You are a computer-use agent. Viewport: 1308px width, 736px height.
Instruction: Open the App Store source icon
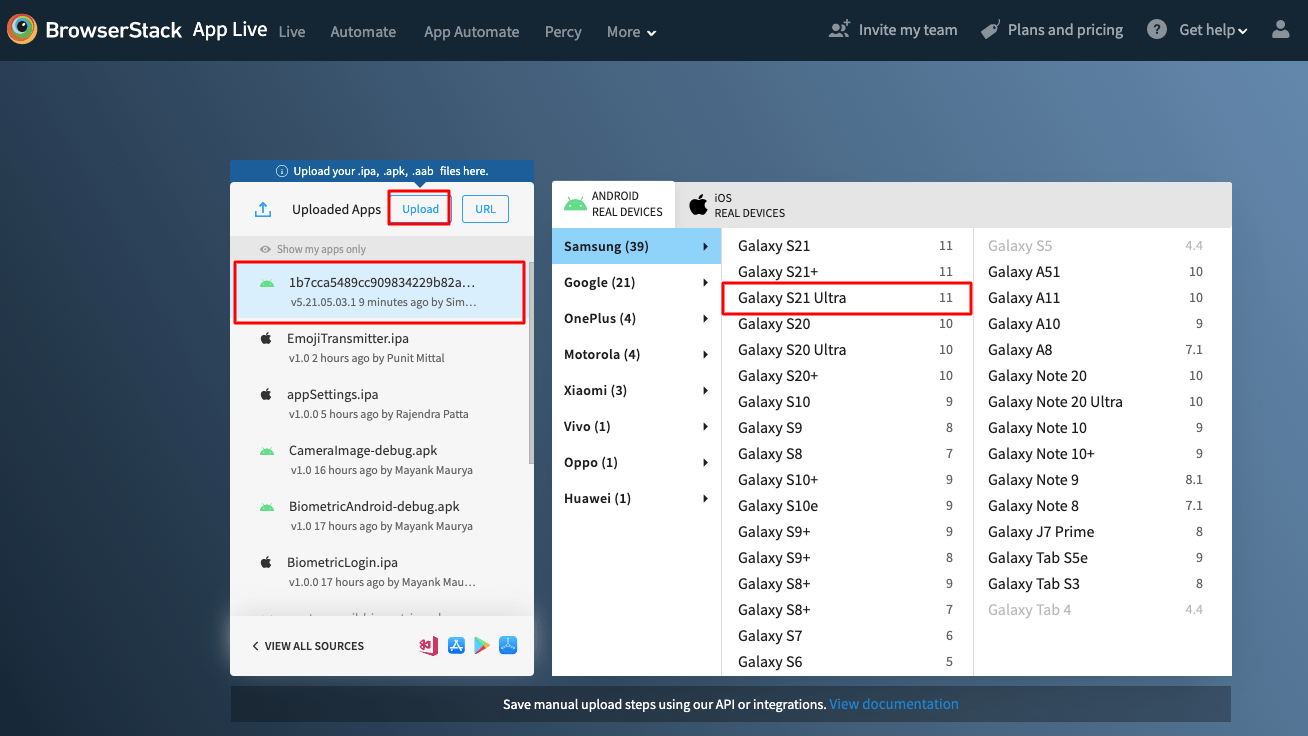tap(456, 645)
